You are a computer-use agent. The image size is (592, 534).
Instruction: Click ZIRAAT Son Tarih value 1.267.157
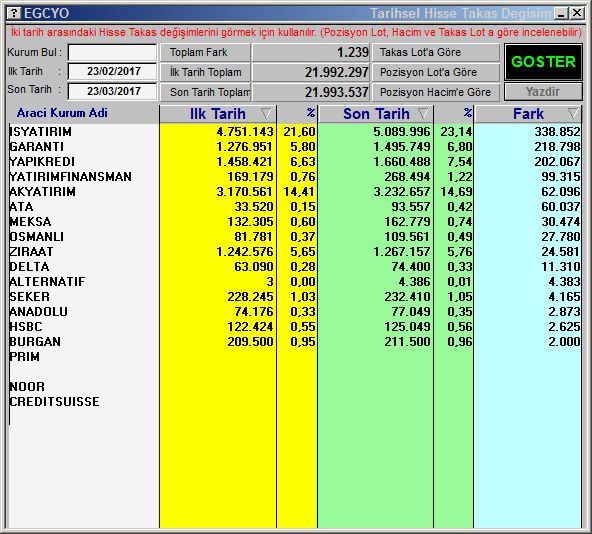[402, 252]
